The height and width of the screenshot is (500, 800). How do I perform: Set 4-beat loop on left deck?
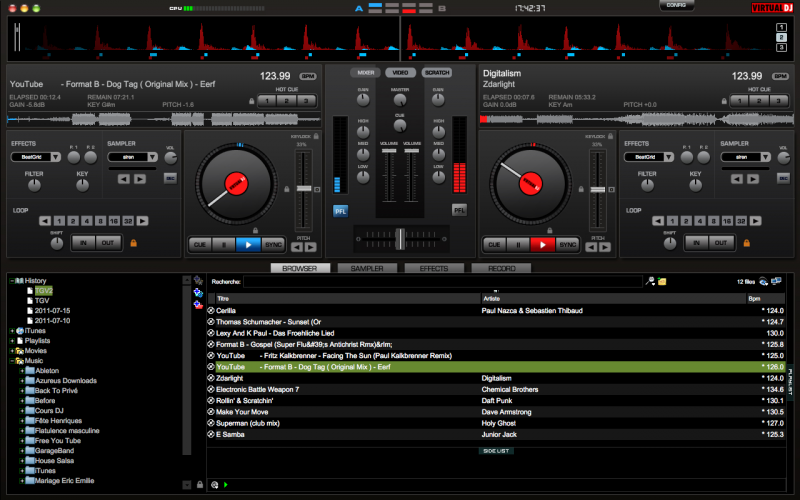86,221
